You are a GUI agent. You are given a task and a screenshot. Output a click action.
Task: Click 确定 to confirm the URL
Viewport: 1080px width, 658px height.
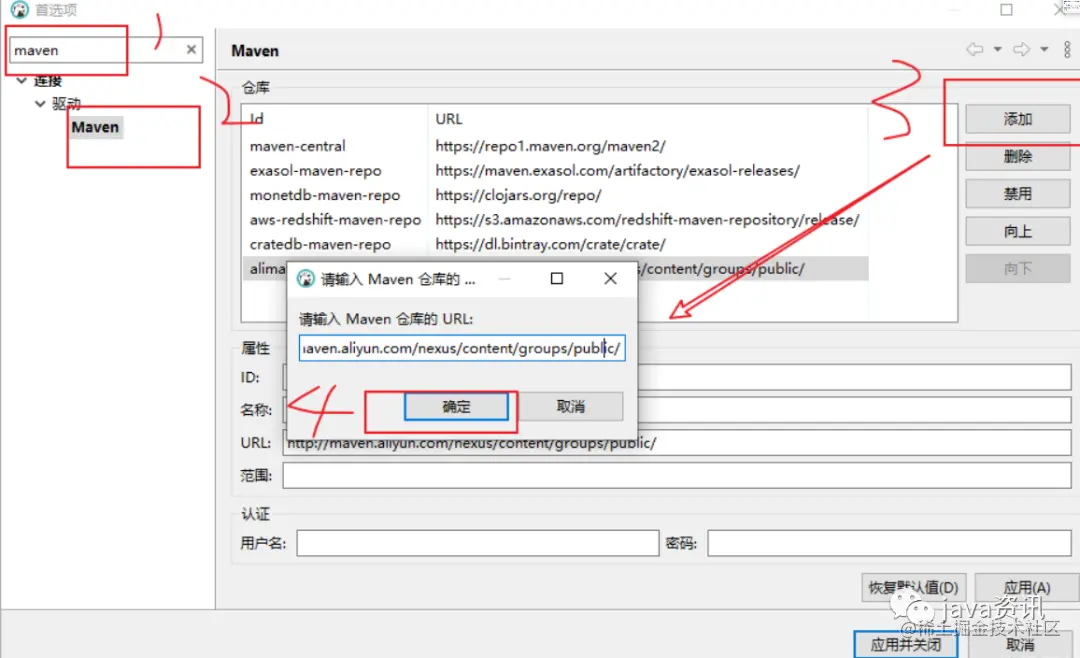[456, 407]
